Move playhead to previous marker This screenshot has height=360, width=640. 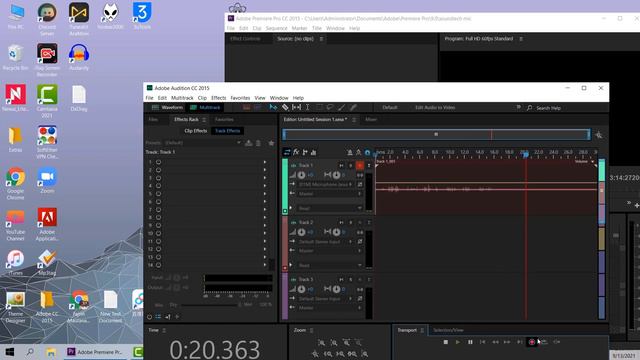click(x=482, y=342)
